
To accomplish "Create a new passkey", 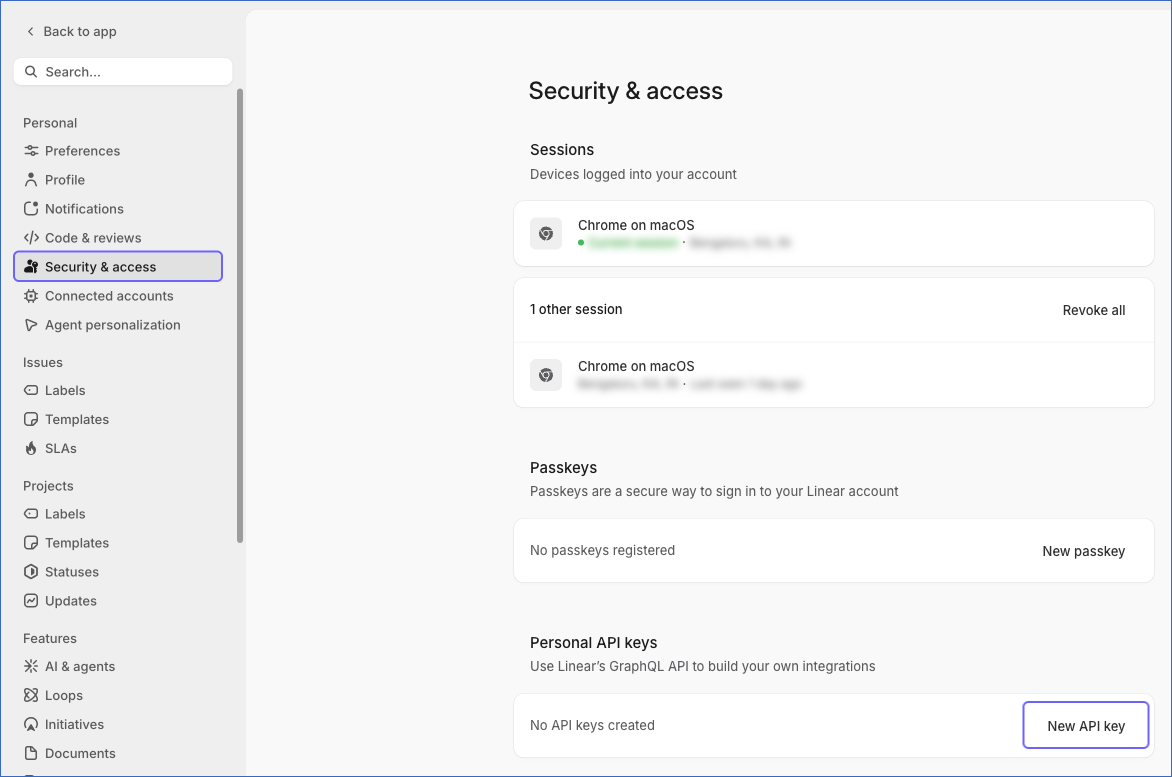I will tap(1083, 551).
